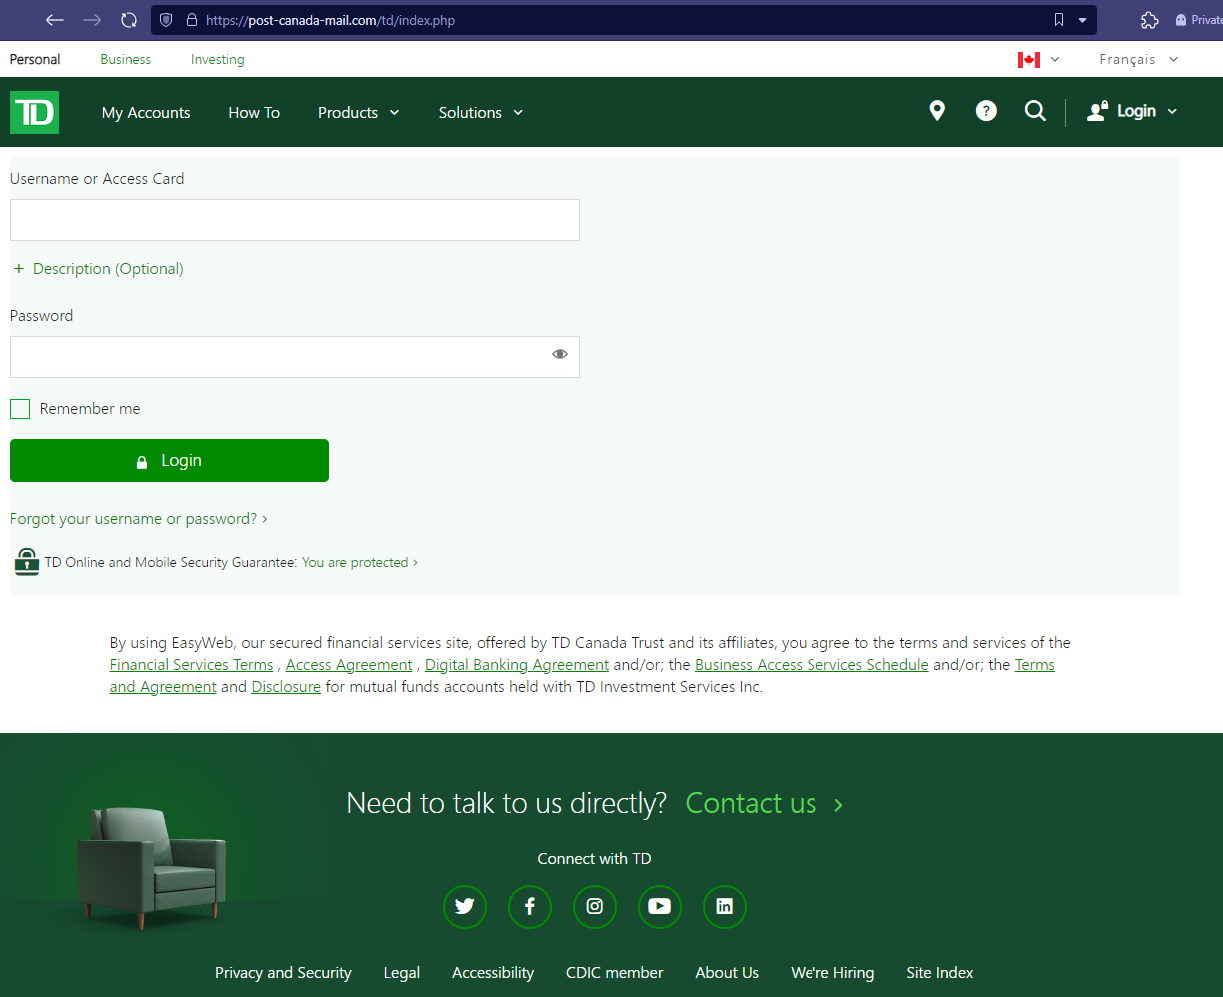The image size is (1223, 997).
Task: Open the branch locator pin icon
Action: [x=936, y=111]
